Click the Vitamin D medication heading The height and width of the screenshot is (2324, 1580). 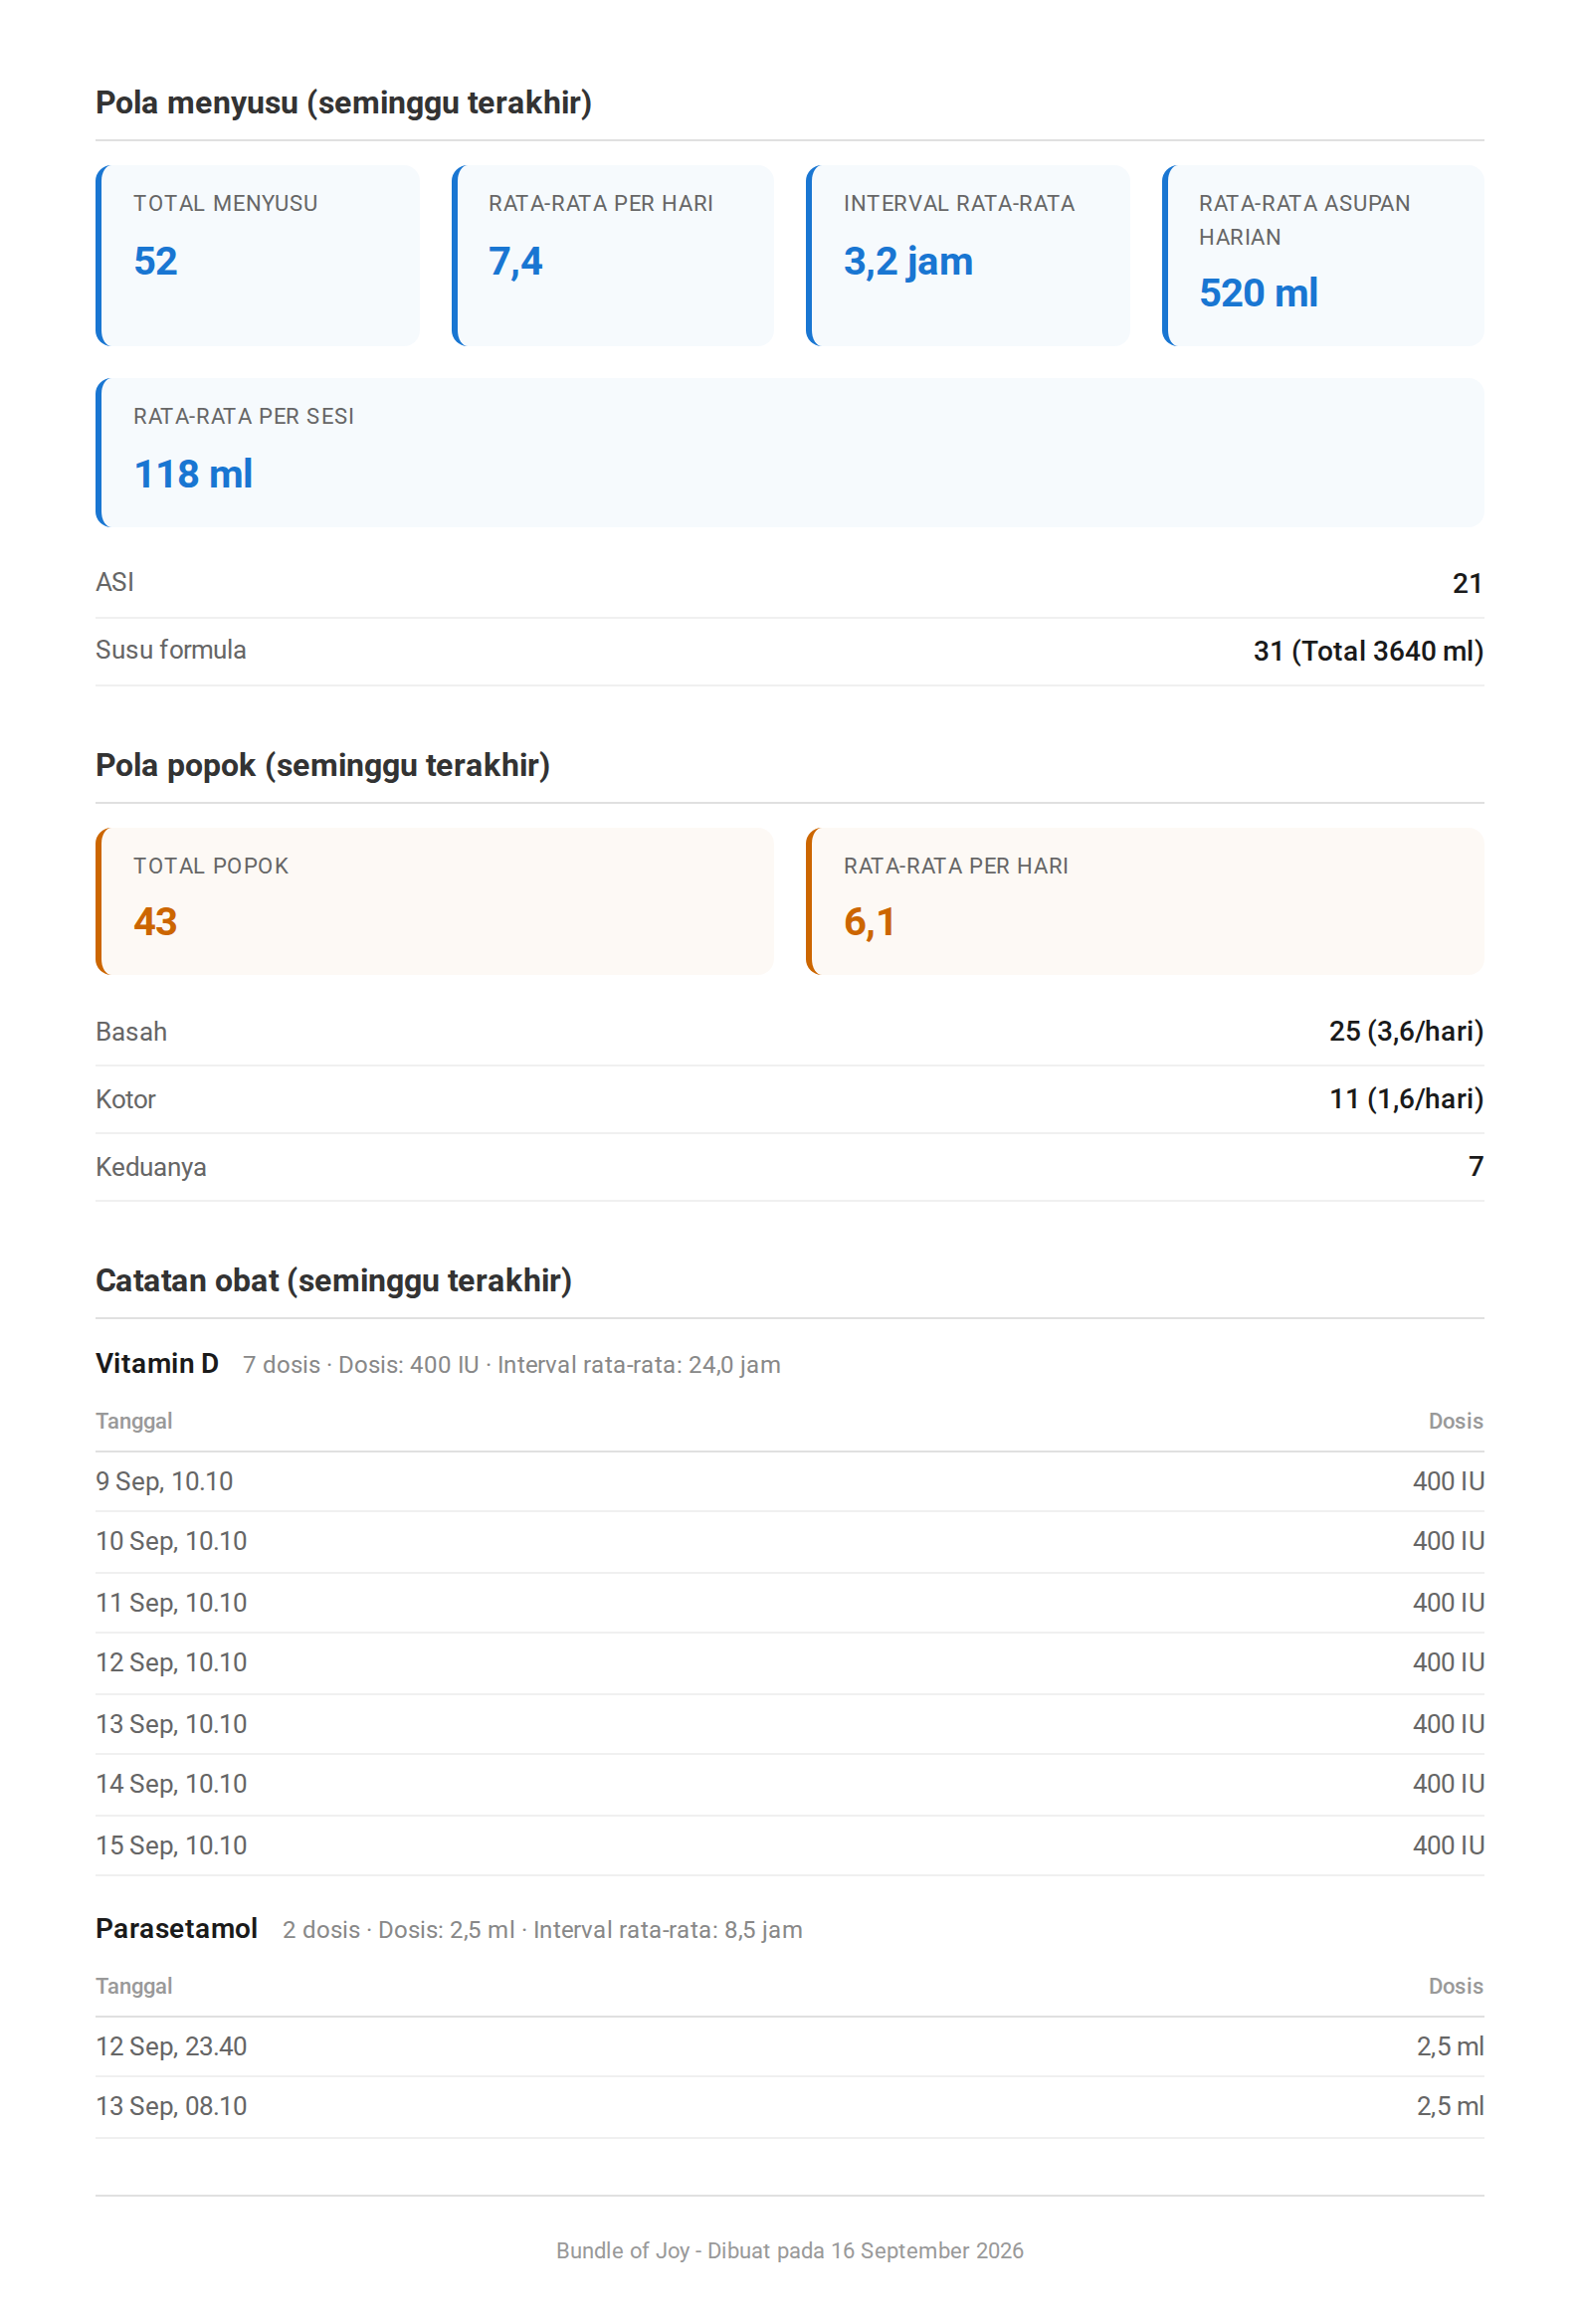tap(157, 1364)
